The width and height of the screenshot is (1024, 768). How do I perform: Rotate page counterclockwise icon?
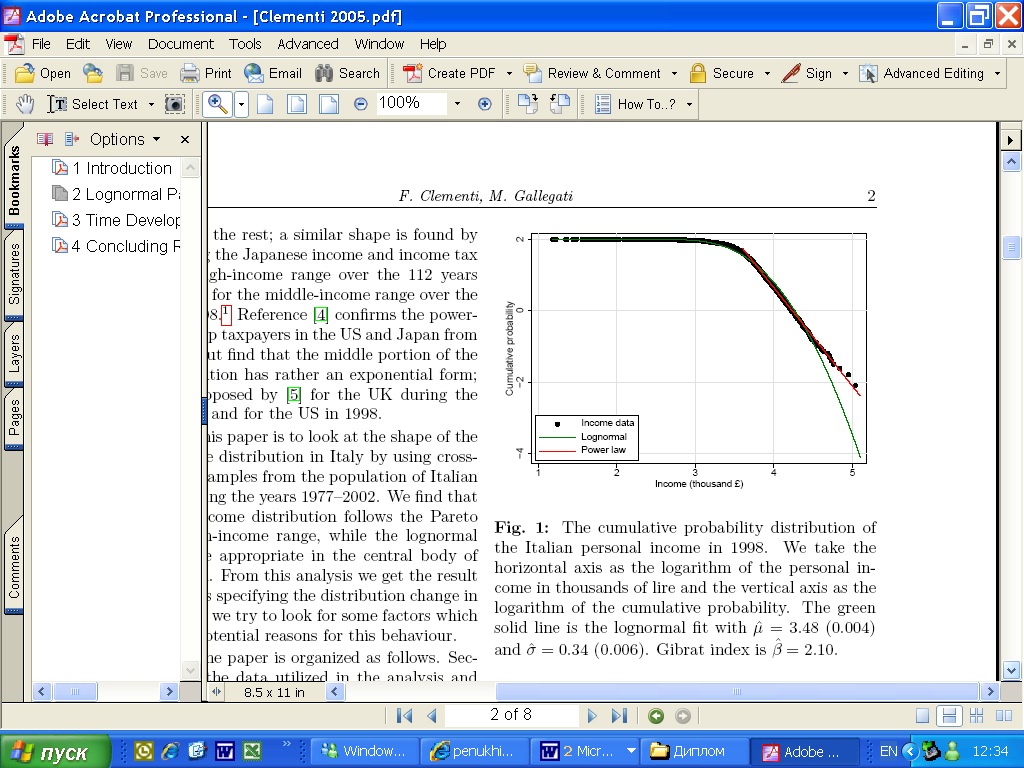click(x=560, y=104)
